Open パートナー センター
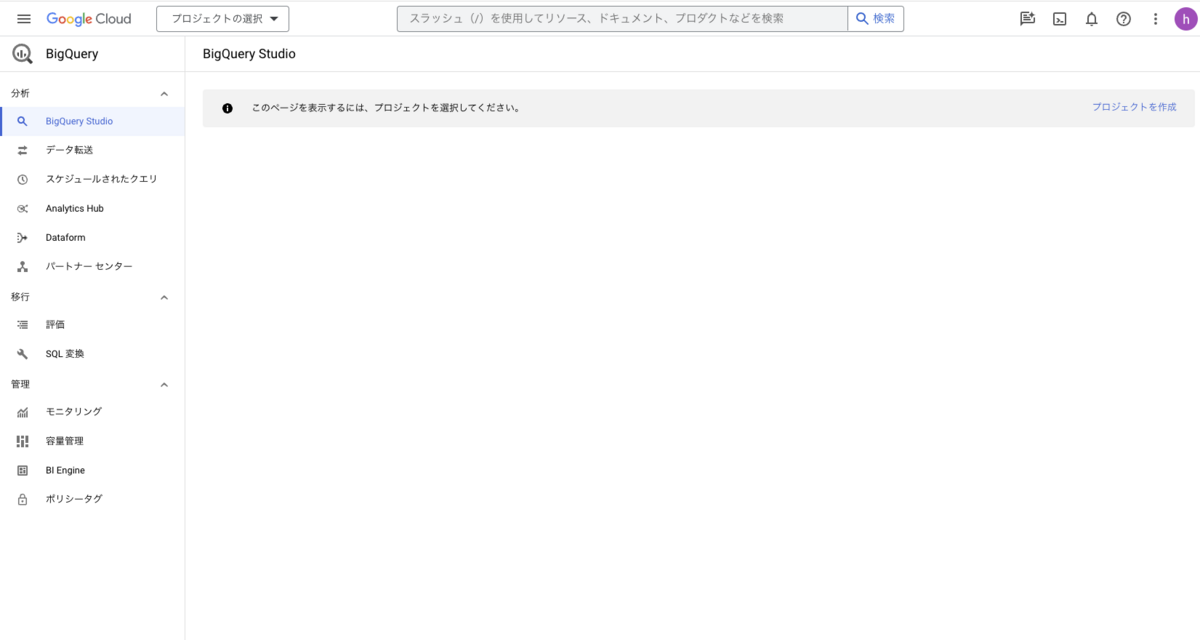Screen dimensions: 1200x640 (92, 266)
